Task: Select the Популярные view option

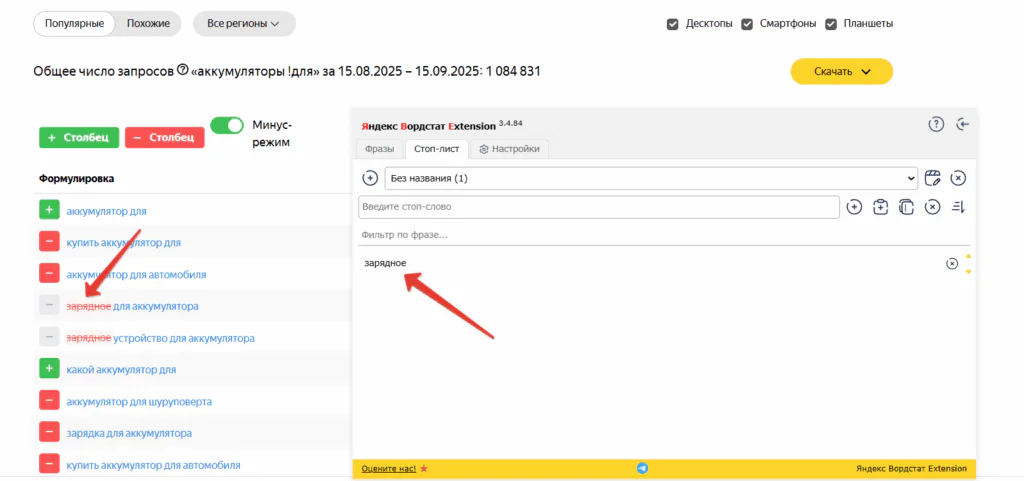Action: [74, 23]
